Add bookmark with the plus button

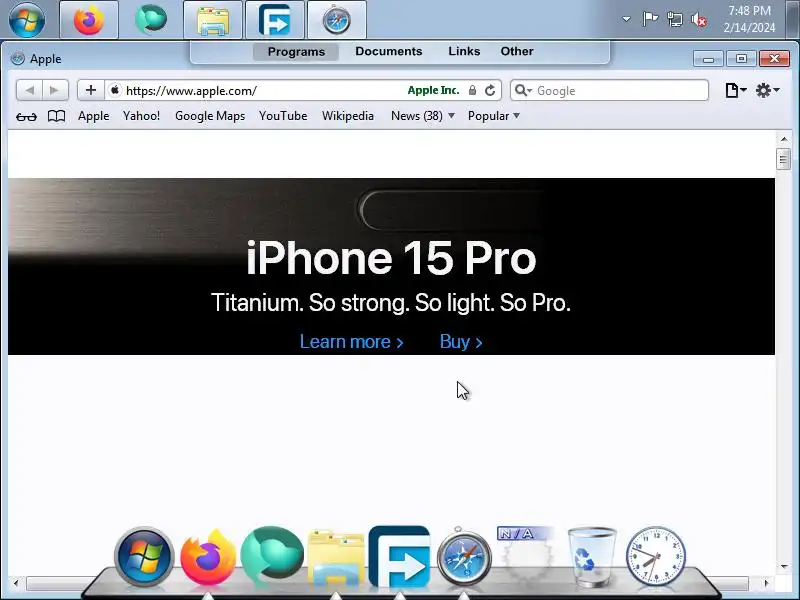pyautogui.click(x=91, y=90)
